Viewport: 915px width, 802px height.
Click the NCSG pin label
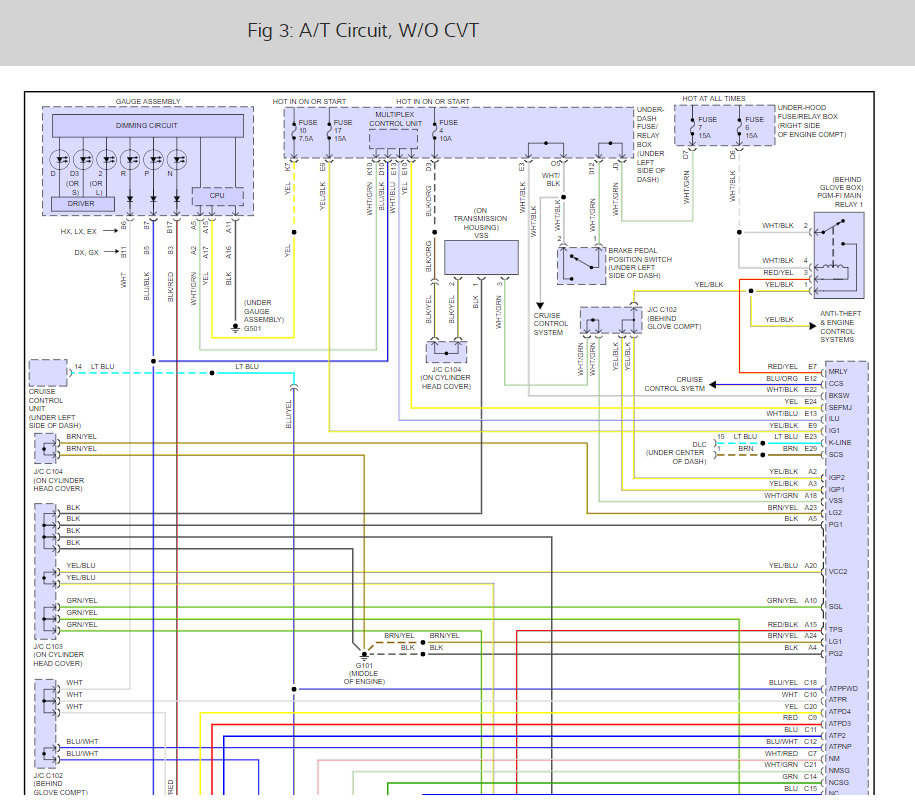pyautogui.click(x=838, y=782)
